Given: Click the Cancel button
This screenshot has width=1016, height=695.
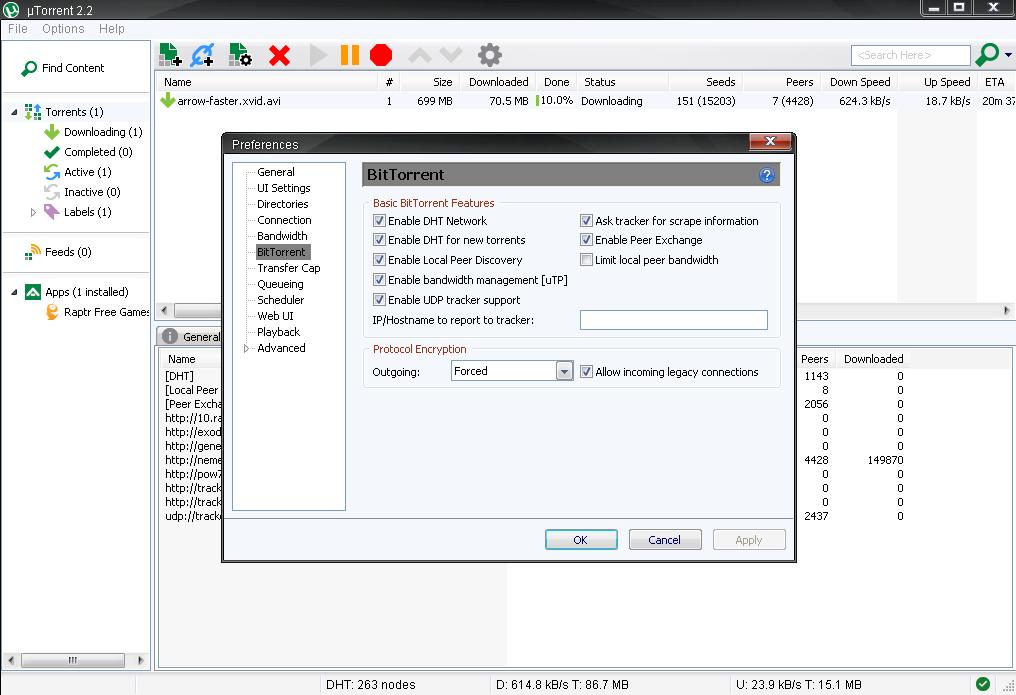Looking at the screenshot, I should tap(664, 540).
